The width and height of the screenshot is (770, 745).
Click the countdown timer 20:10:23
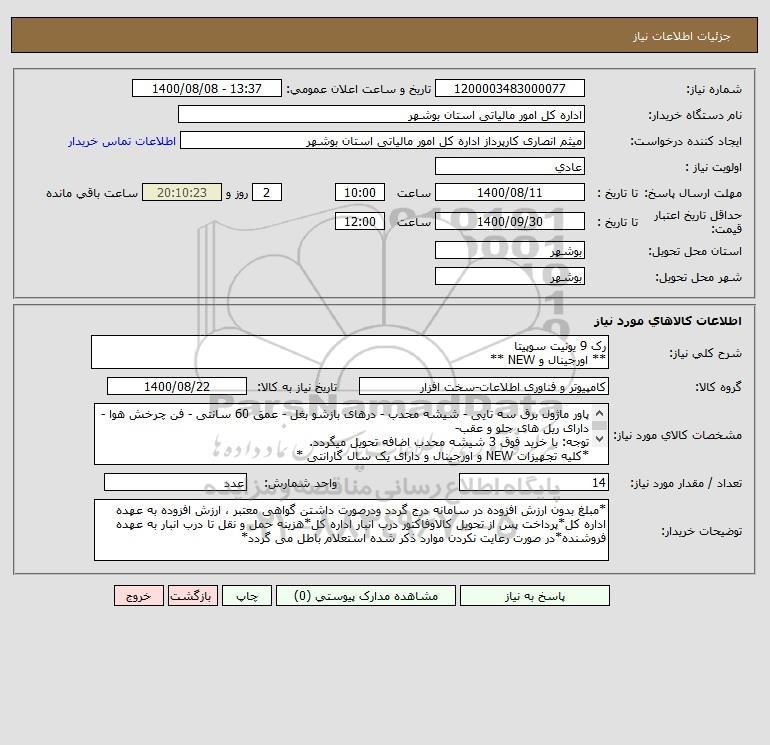pyautogui.click(x=182, y=193)
